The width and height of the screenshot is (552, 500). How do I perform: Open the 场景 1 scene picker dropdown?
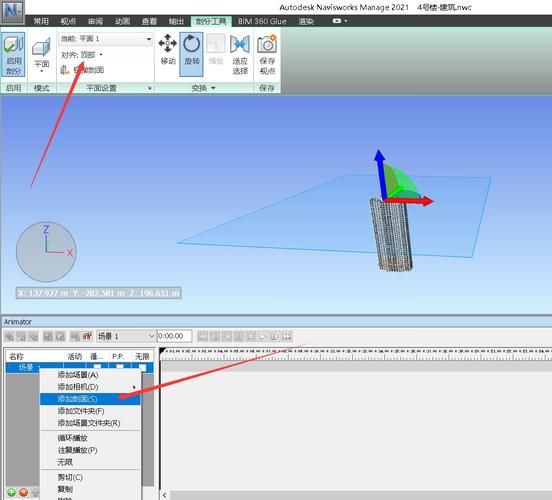click(126, 336)
